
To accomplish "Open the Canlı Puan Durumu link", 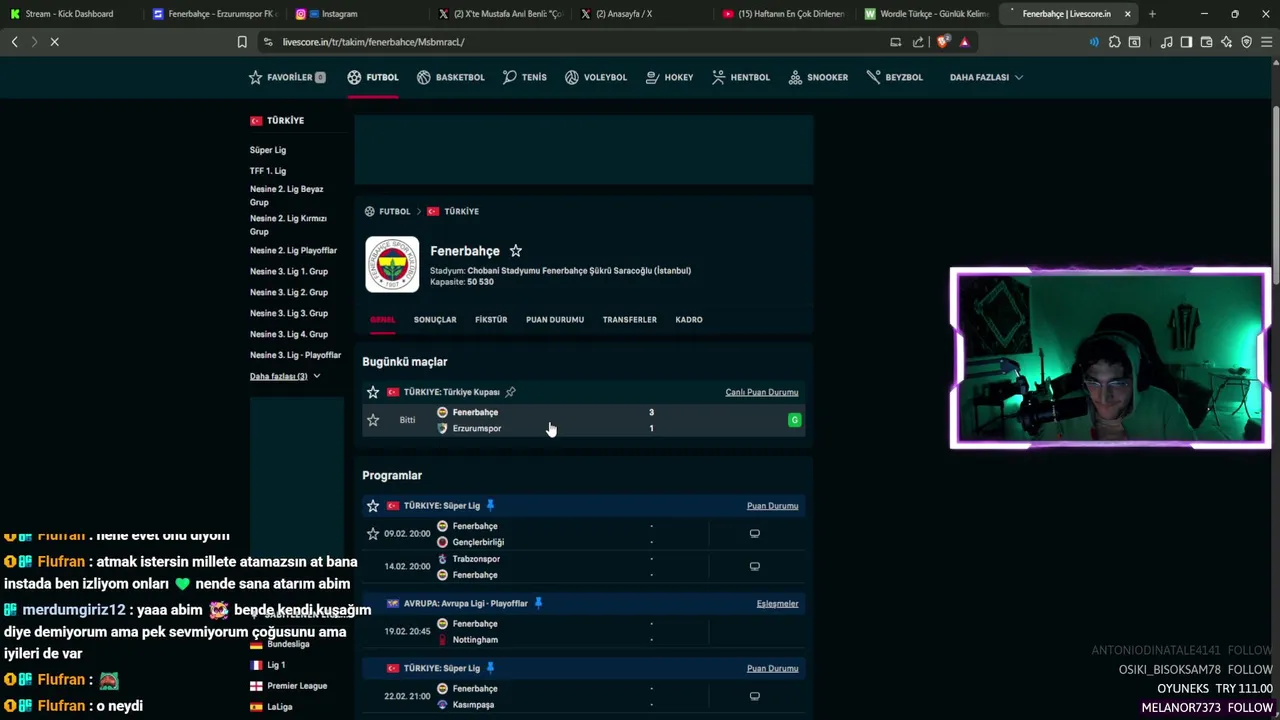I will pos(762,392).
